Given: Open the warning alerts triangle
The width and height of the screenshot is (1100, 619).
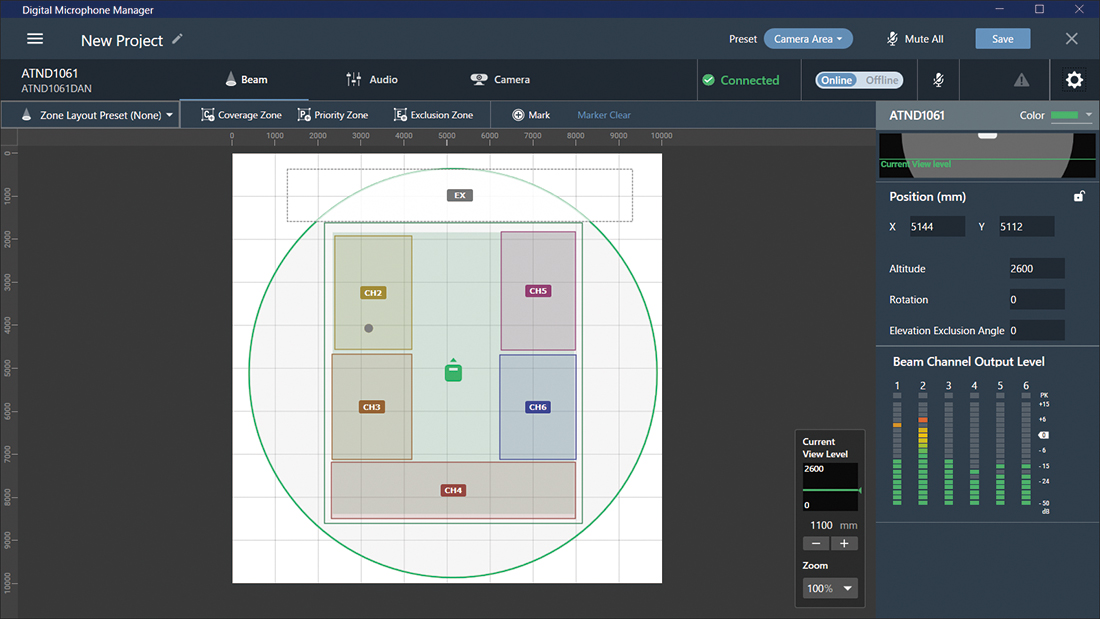Looking at the screenshot, I should coord(1021,80).
